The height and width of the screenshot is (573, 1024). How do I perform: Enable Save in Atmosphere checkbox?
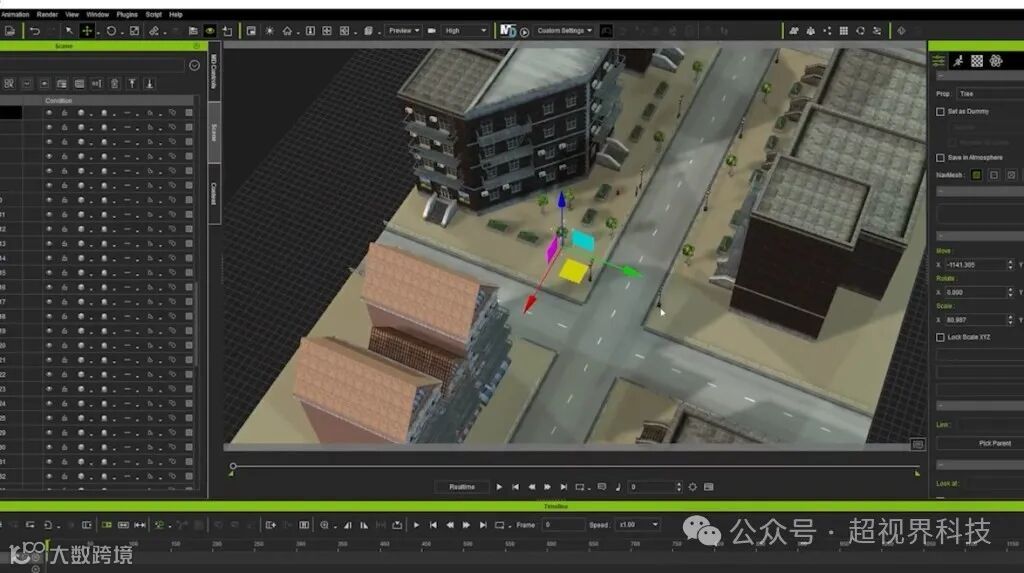click(940, 158)
